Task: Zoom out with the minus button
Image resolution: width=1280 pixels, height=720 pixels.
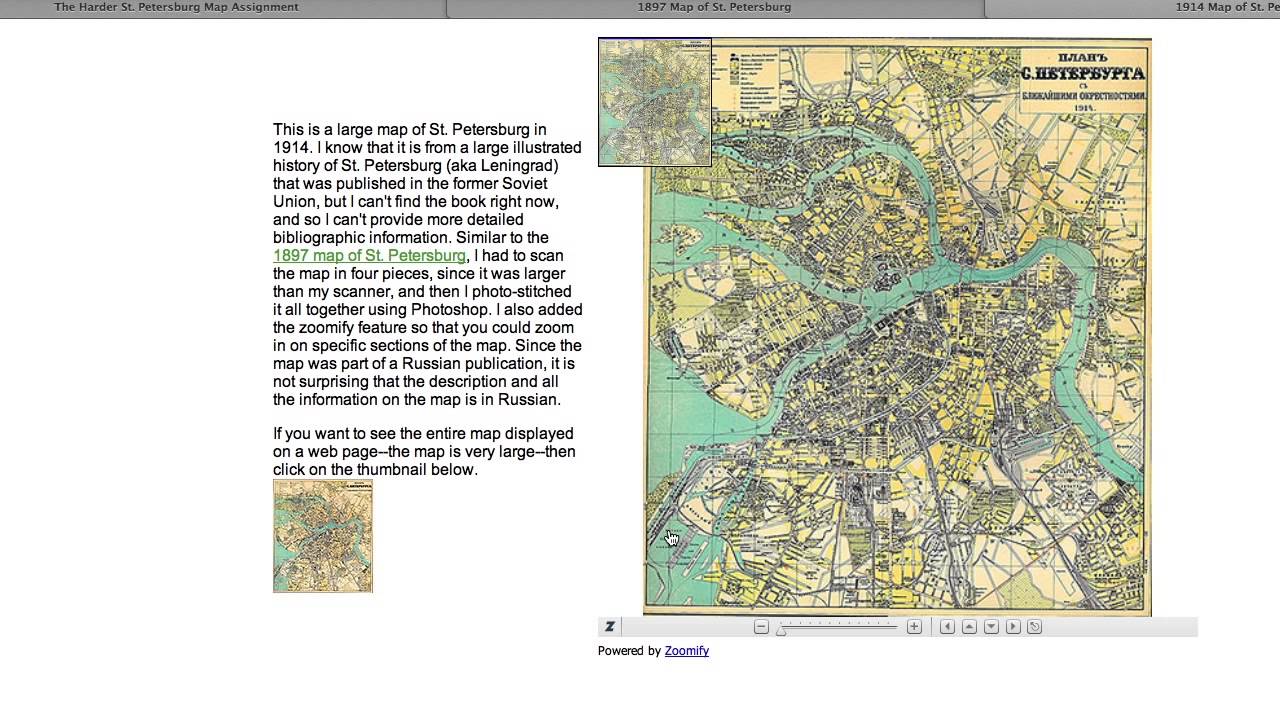Action: [x=761, y=627]
